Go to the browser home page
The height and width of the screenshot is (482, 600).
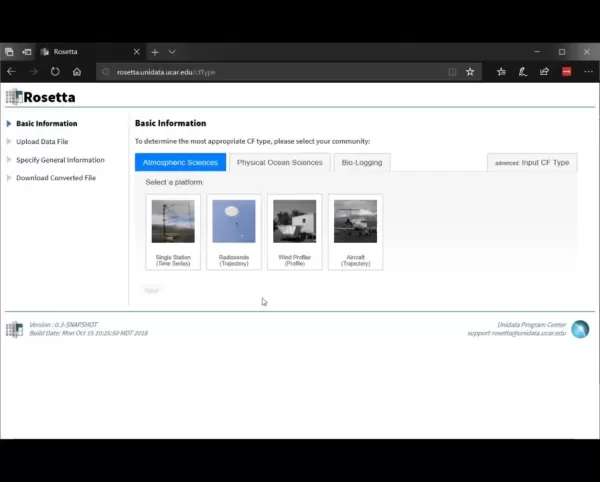(x=77, y=72)
